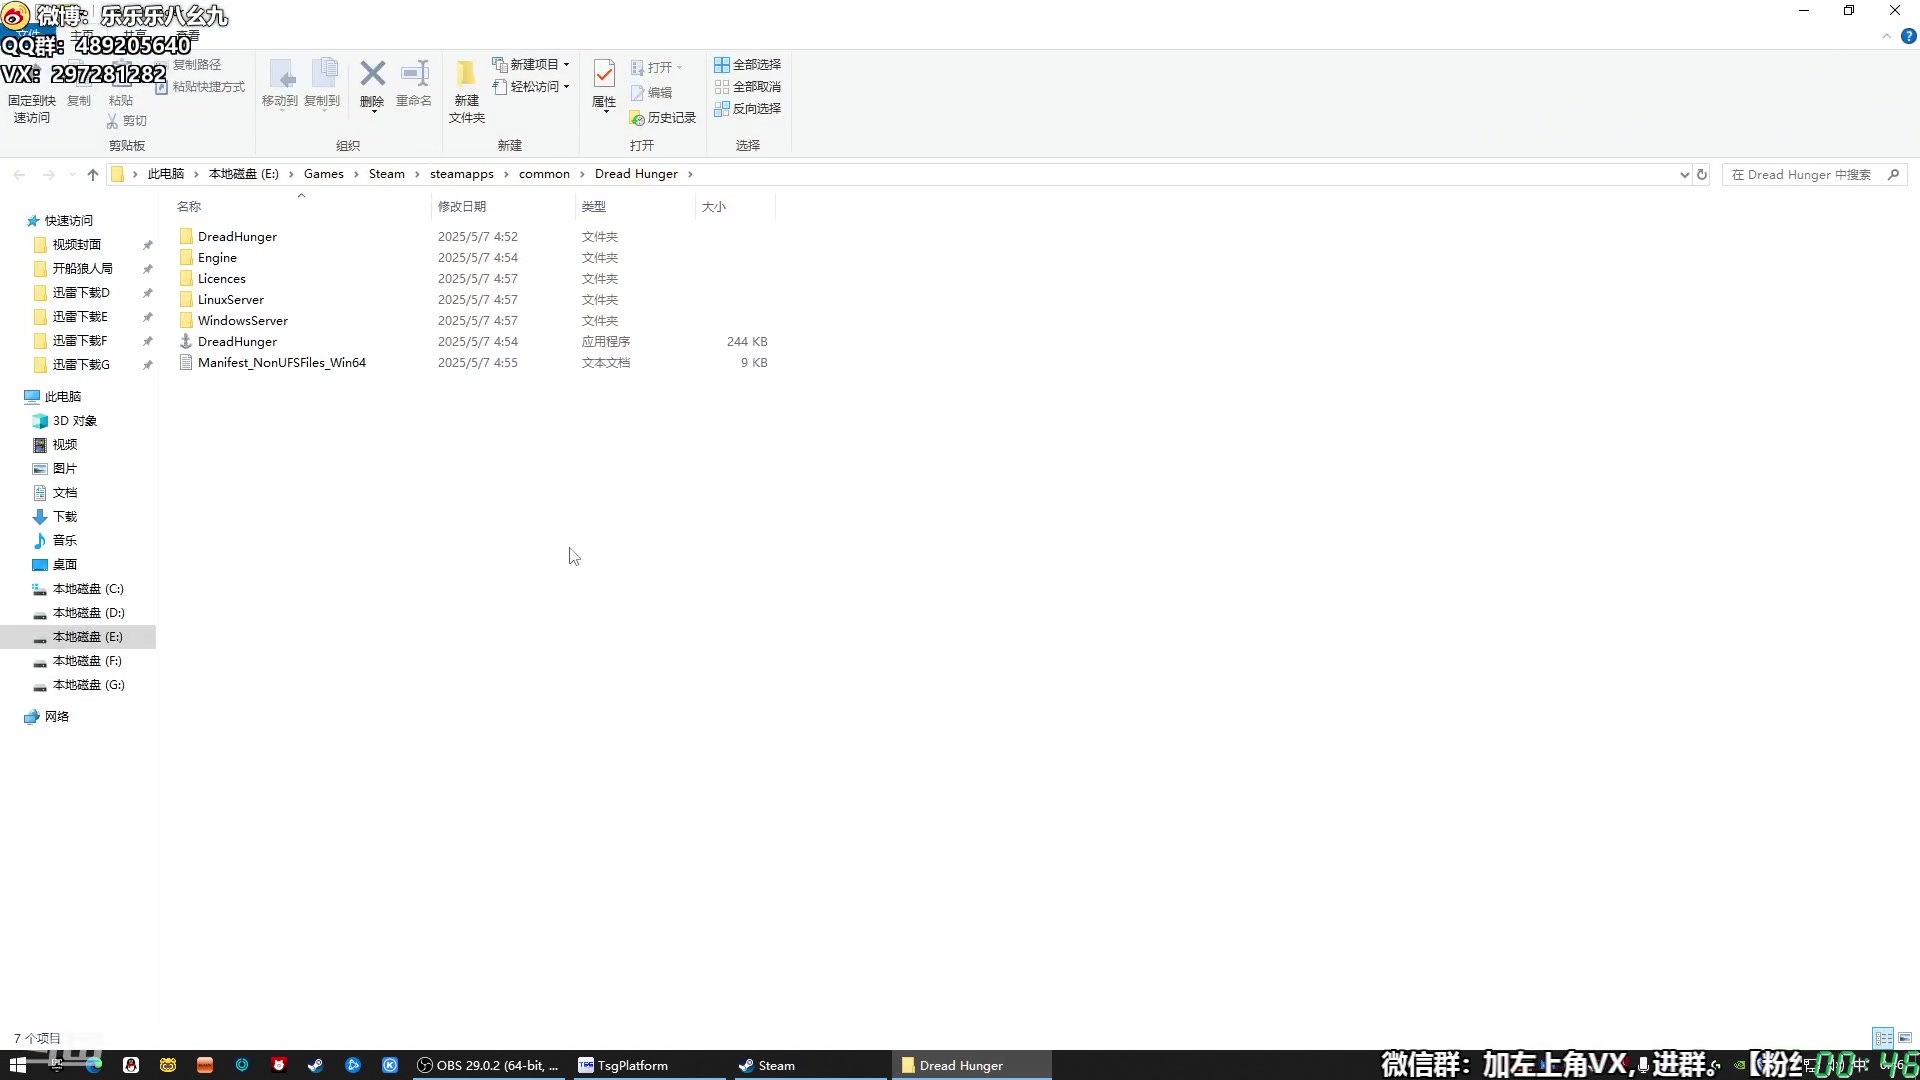
Task: Switch to the TsgPlatform taskbar window
Action: (x=650, y=1065)
